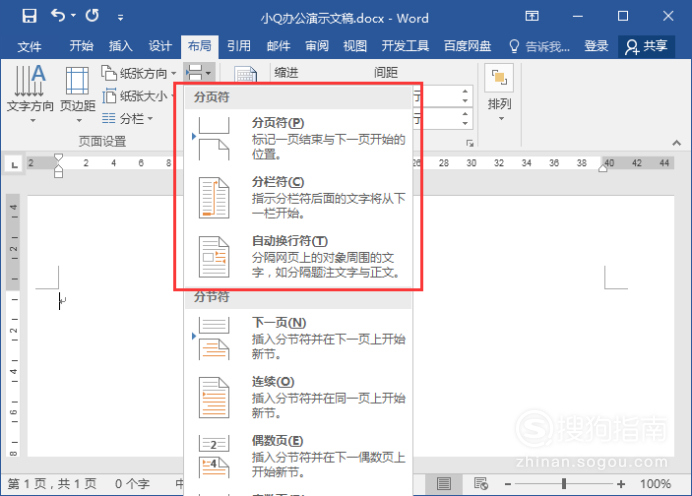Click the 100% zoom level
The image size is (692, 496).
point(655,484)
